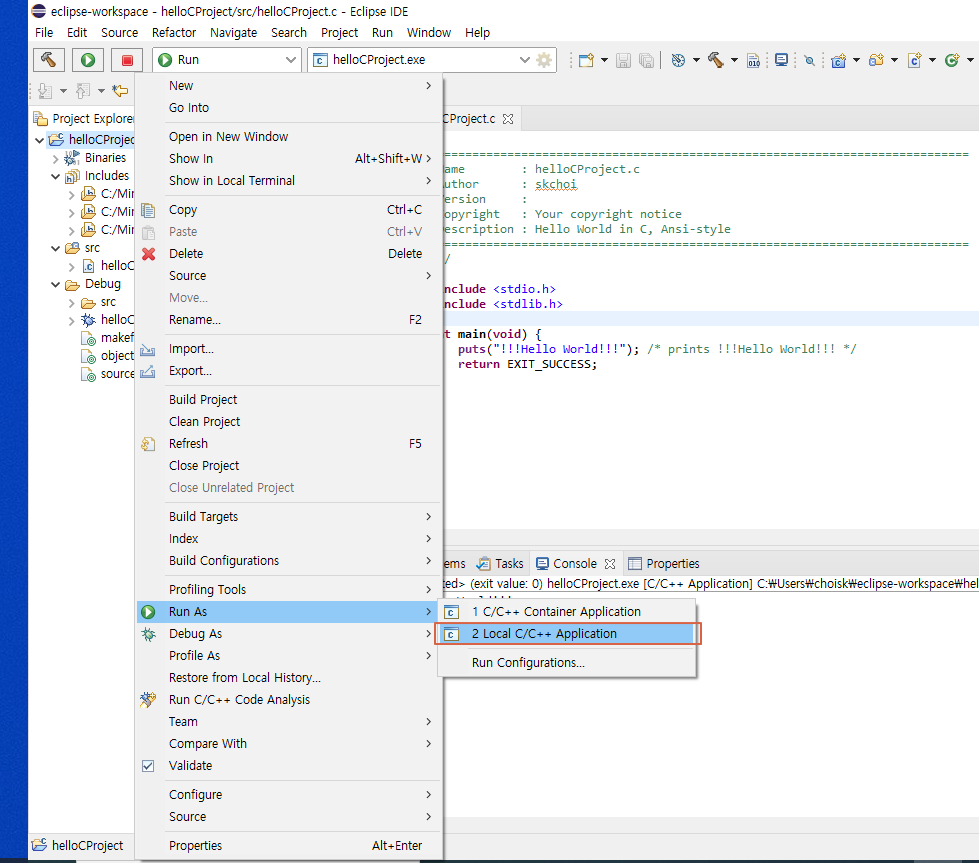Open the Profile As submenu
Image resolution: width=979 pixels, height=863 pixels.
coord(289,656)
